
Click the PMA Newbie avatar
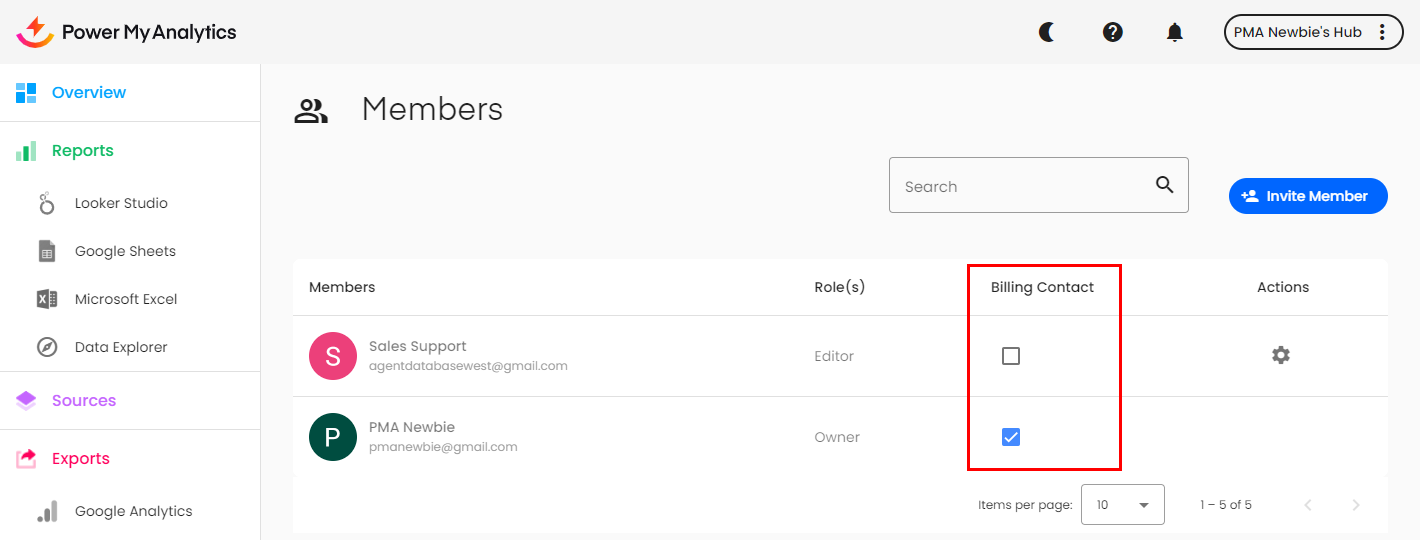(333, 437)
